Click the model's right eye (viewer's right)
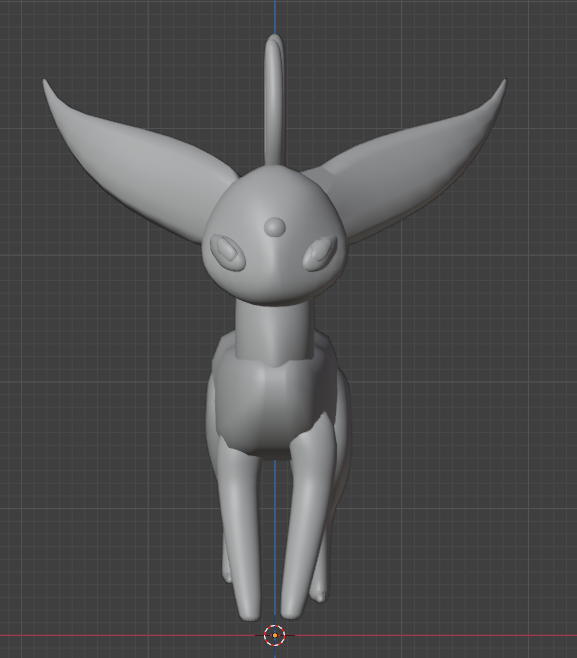This screenshot has width=577, height=658. coord(320,254)
